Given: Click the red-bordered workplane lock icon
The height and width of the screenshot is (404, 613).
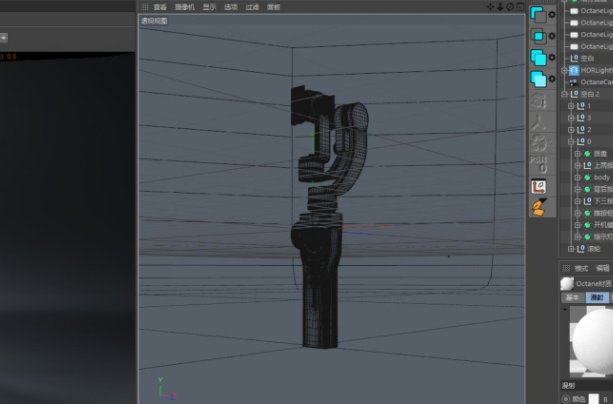Looking at the screenshot, I should (539, 186).
